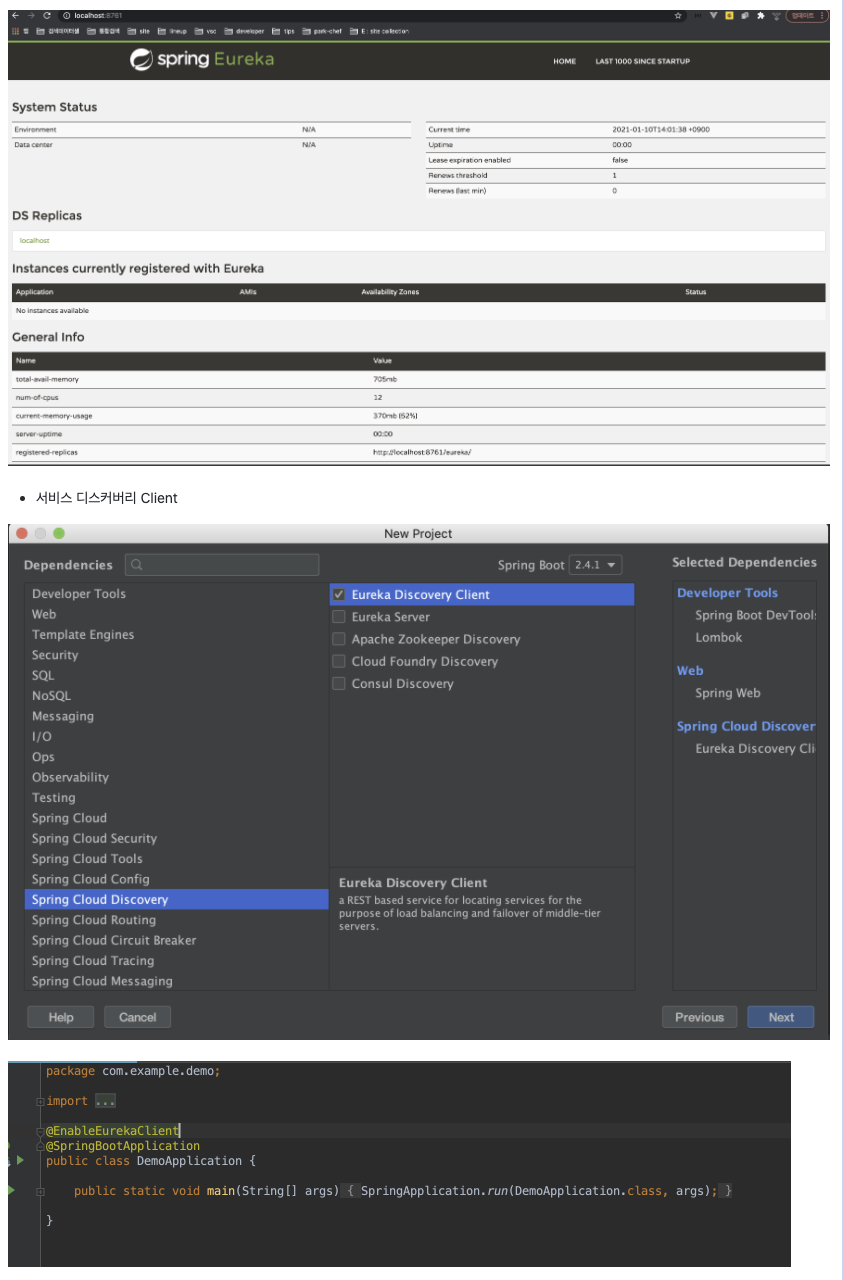
Task: Collapse the main method fold marker
Action: [x=40, y=1191]
